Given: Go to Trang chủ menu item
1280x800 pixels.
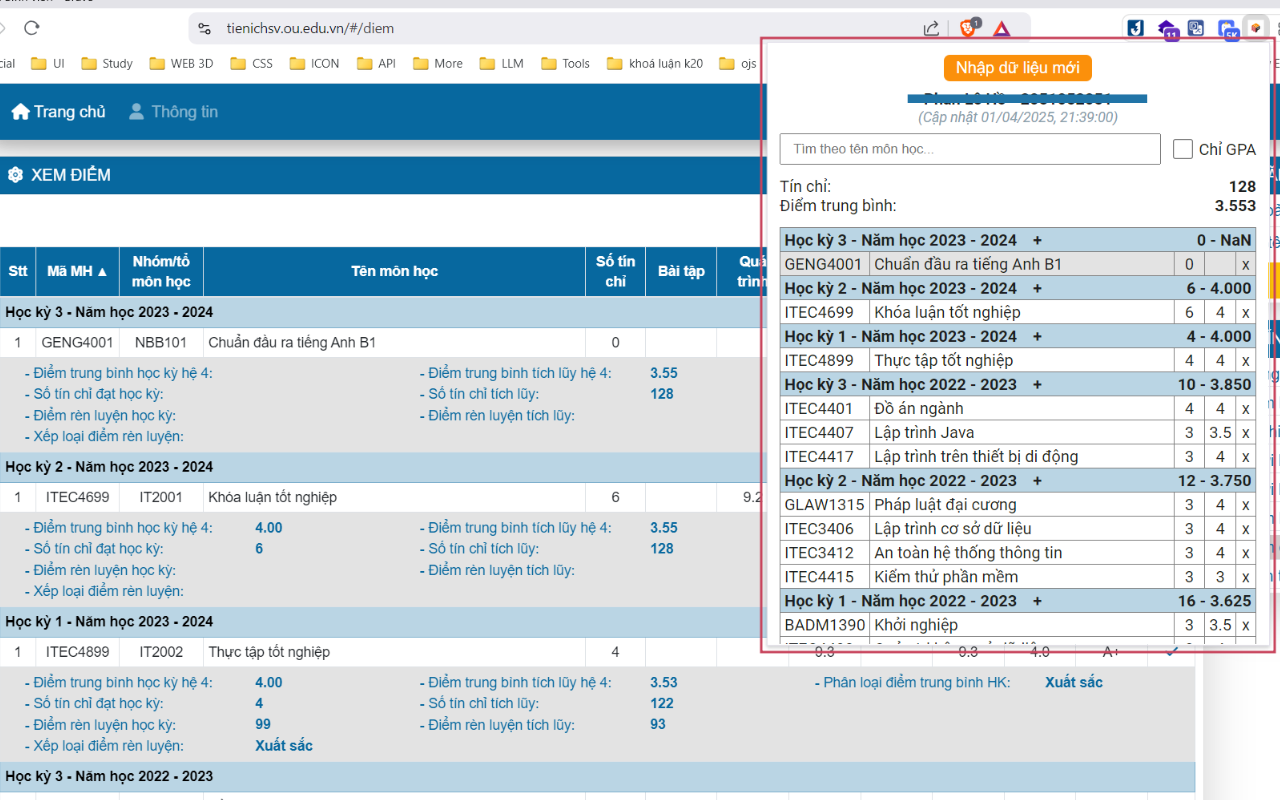Looking at the screenshot, I should (x=58, y=112).
